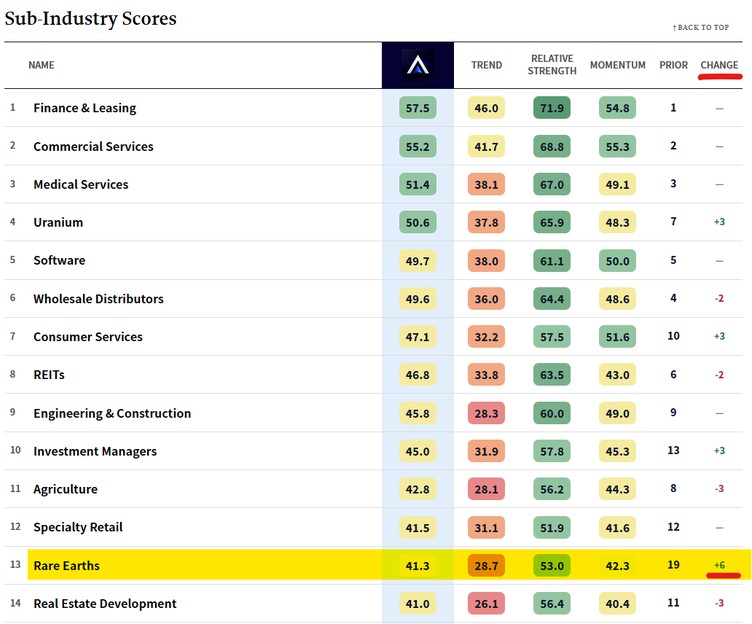The height and width of the screenshot is (624, 752).
Task: Click Rare Earths rank change +6
Action: [719, 565]
